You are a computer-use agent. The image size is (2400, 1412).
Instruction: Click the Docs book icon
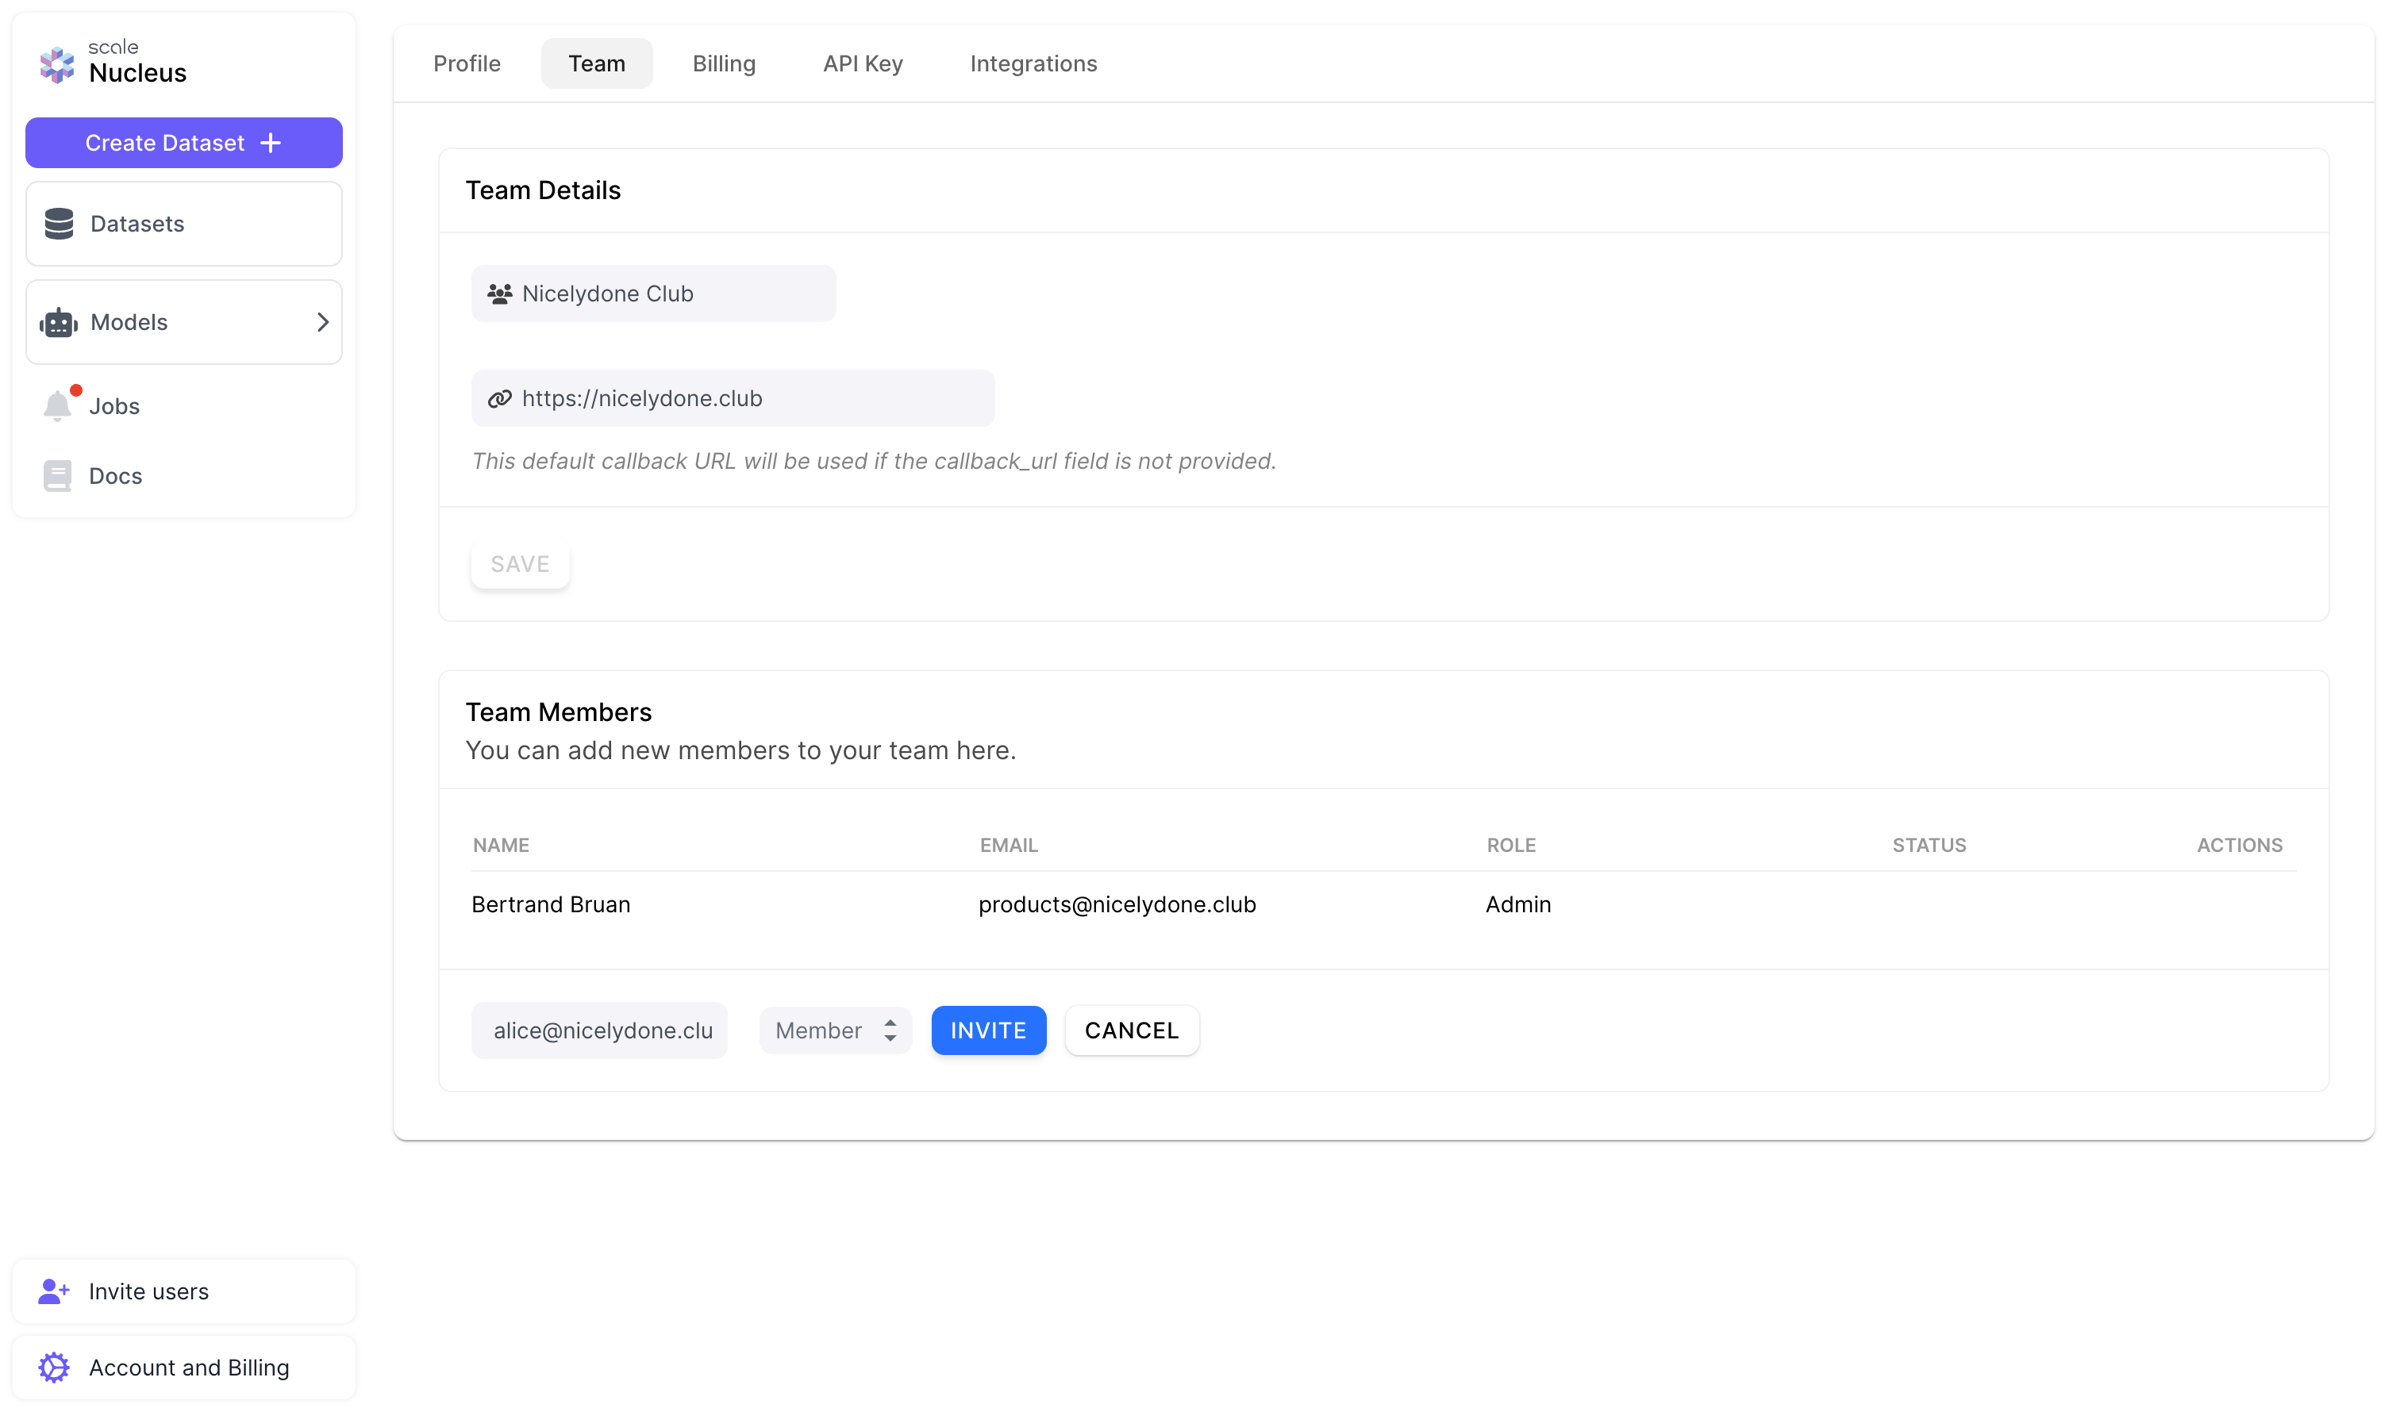58,476
